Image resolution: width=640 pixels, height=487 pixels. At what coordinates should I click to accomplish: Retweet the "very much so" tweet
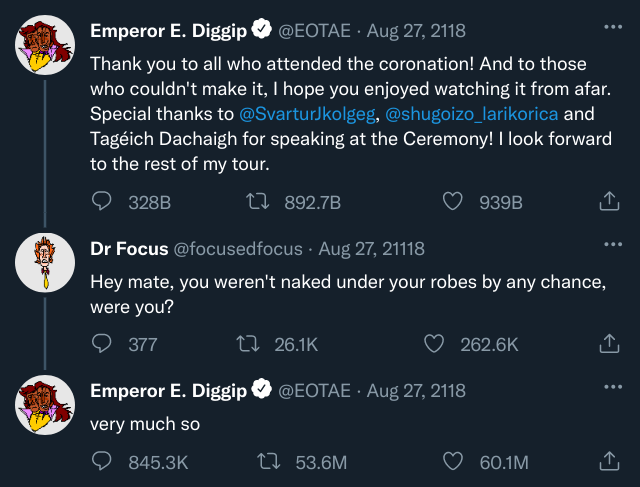(x=268, y=461)
